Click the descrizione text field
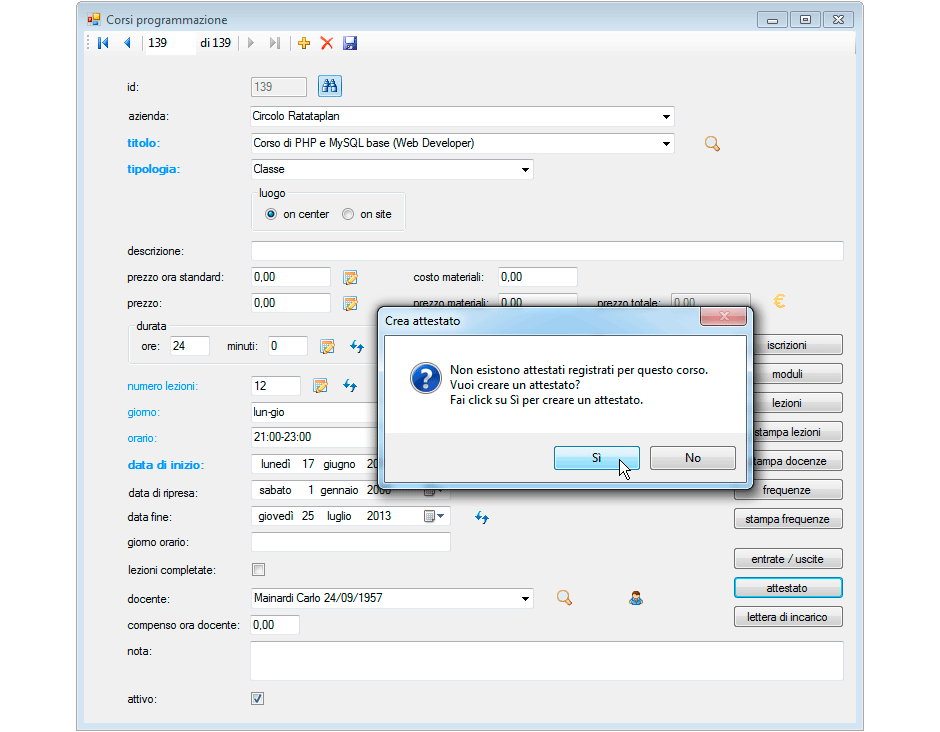This screenshot has width=940, height=732. (x=547, y=251)
